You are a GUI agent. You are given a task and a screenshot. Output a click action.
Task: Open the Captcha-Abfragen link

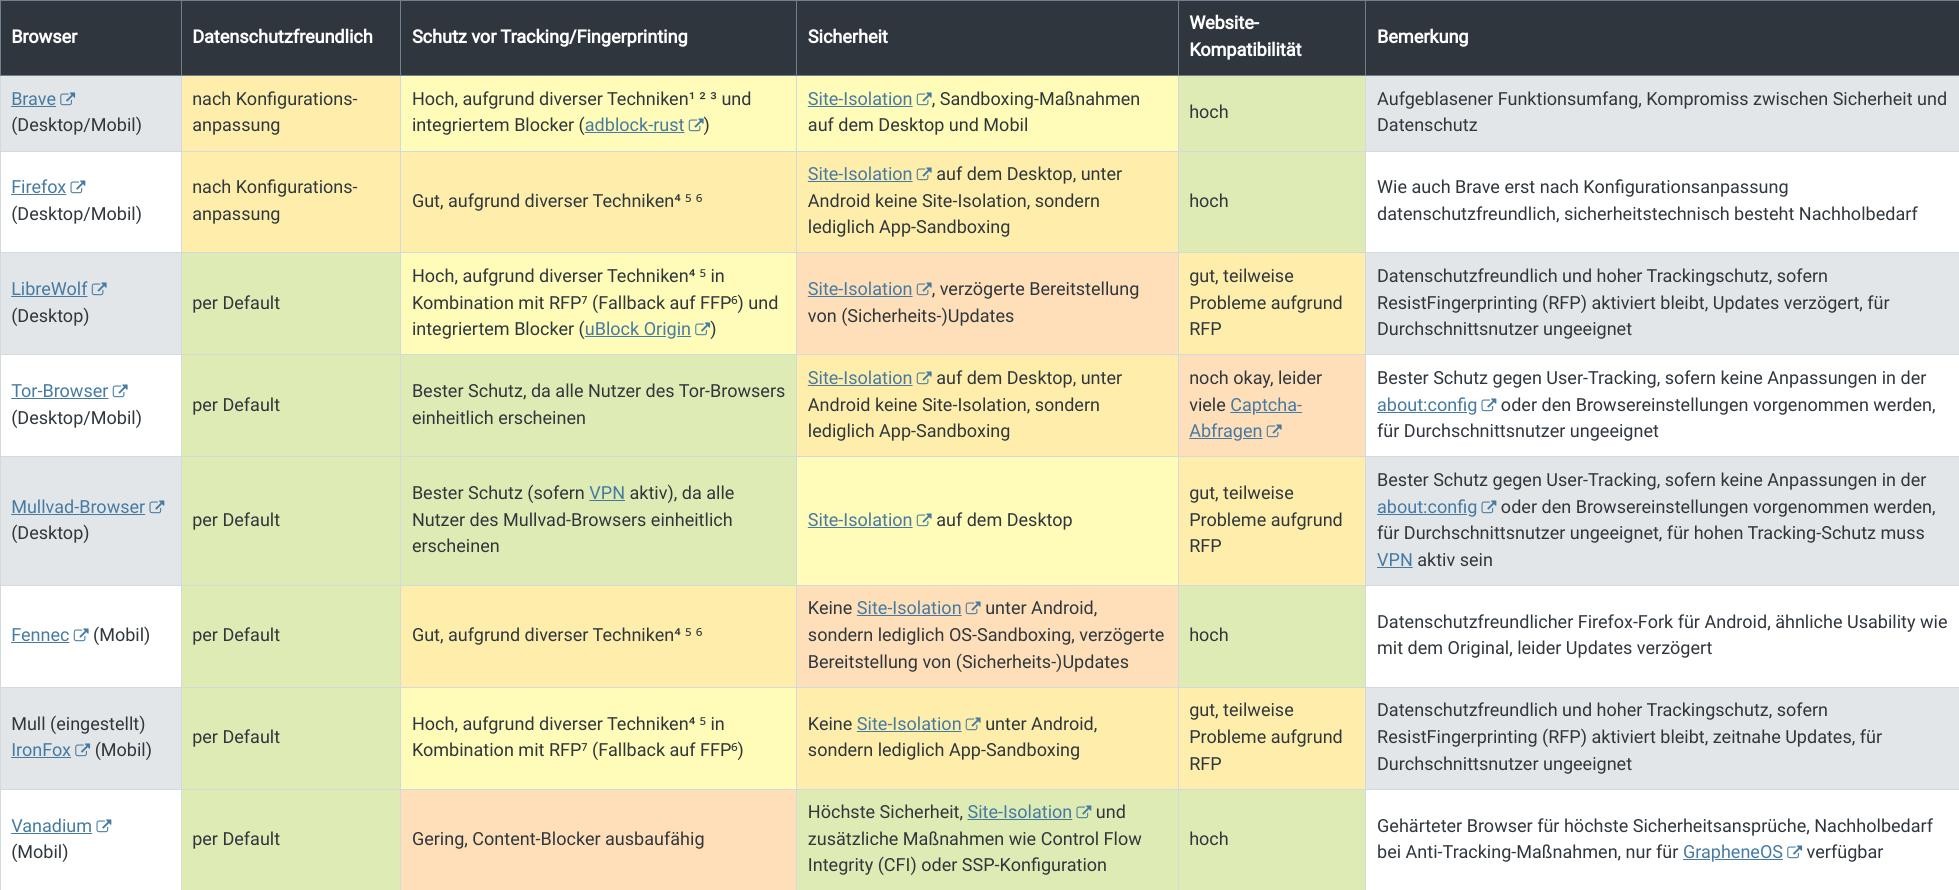[1245, 418]
